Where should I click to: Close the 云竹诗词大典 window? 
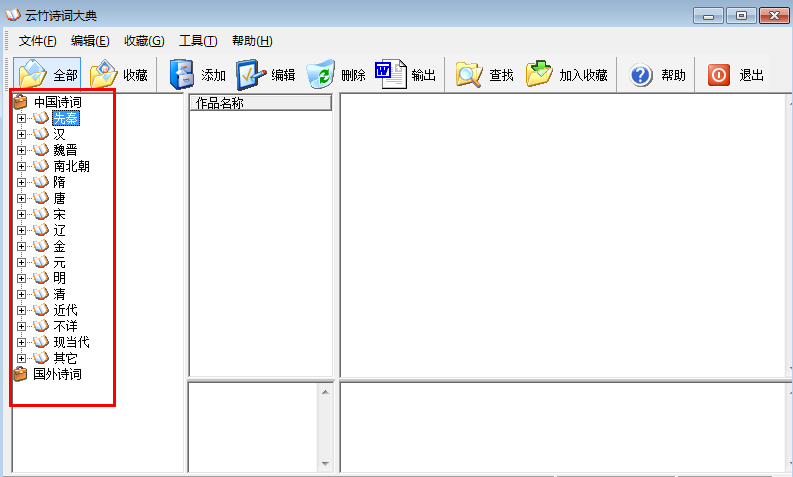pyautogui.click(x=774, y=16)
